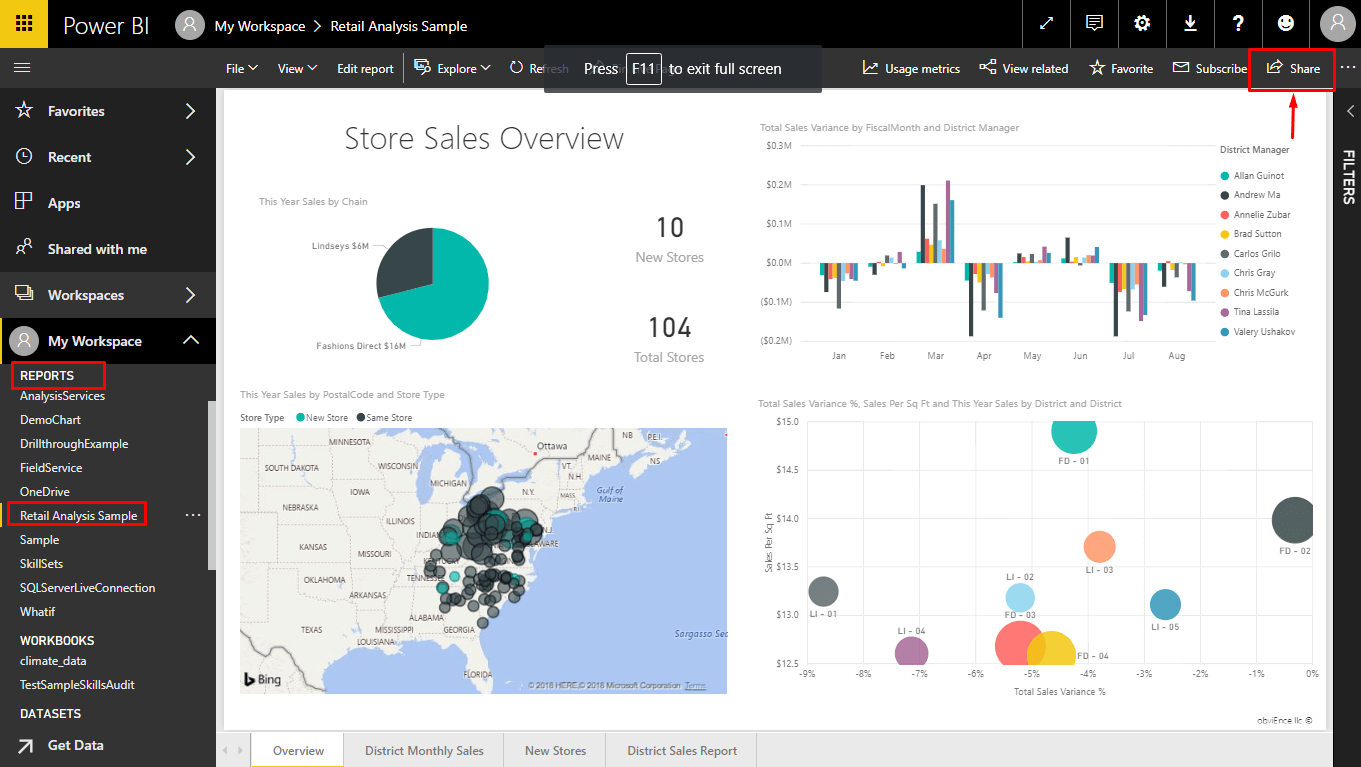Click the New Store legend item
This screenshot has width=1361, height=767.
coord(322,418)
